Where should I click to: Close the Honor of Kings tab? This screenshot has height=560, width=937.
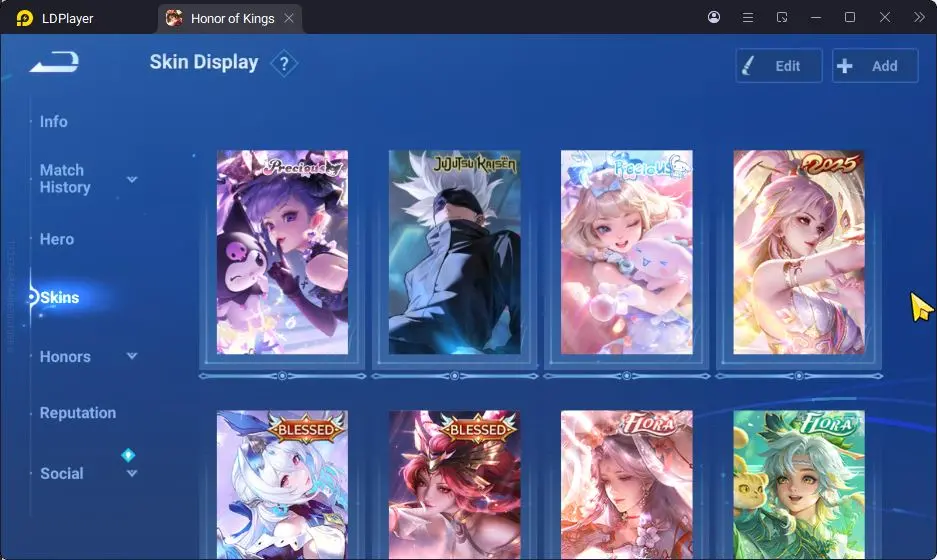coord(289,19)
